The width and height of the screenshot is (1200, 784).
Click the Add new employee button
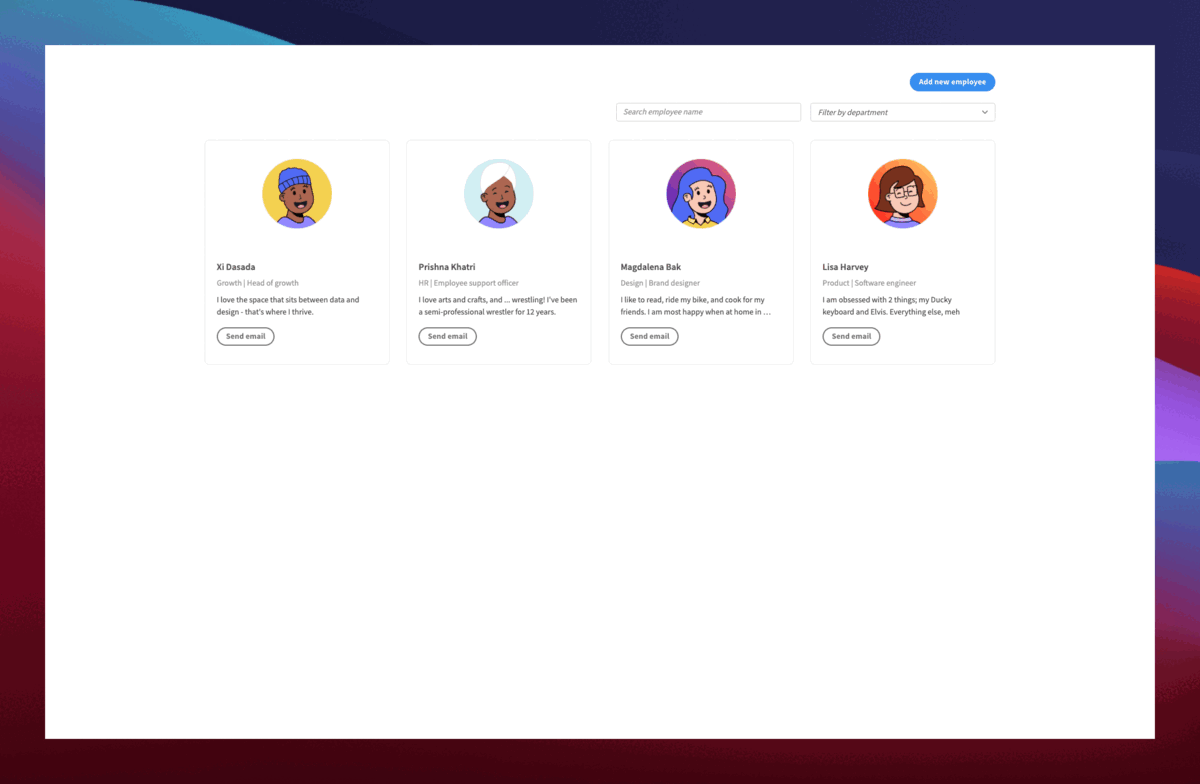click(x=951, y=81)
